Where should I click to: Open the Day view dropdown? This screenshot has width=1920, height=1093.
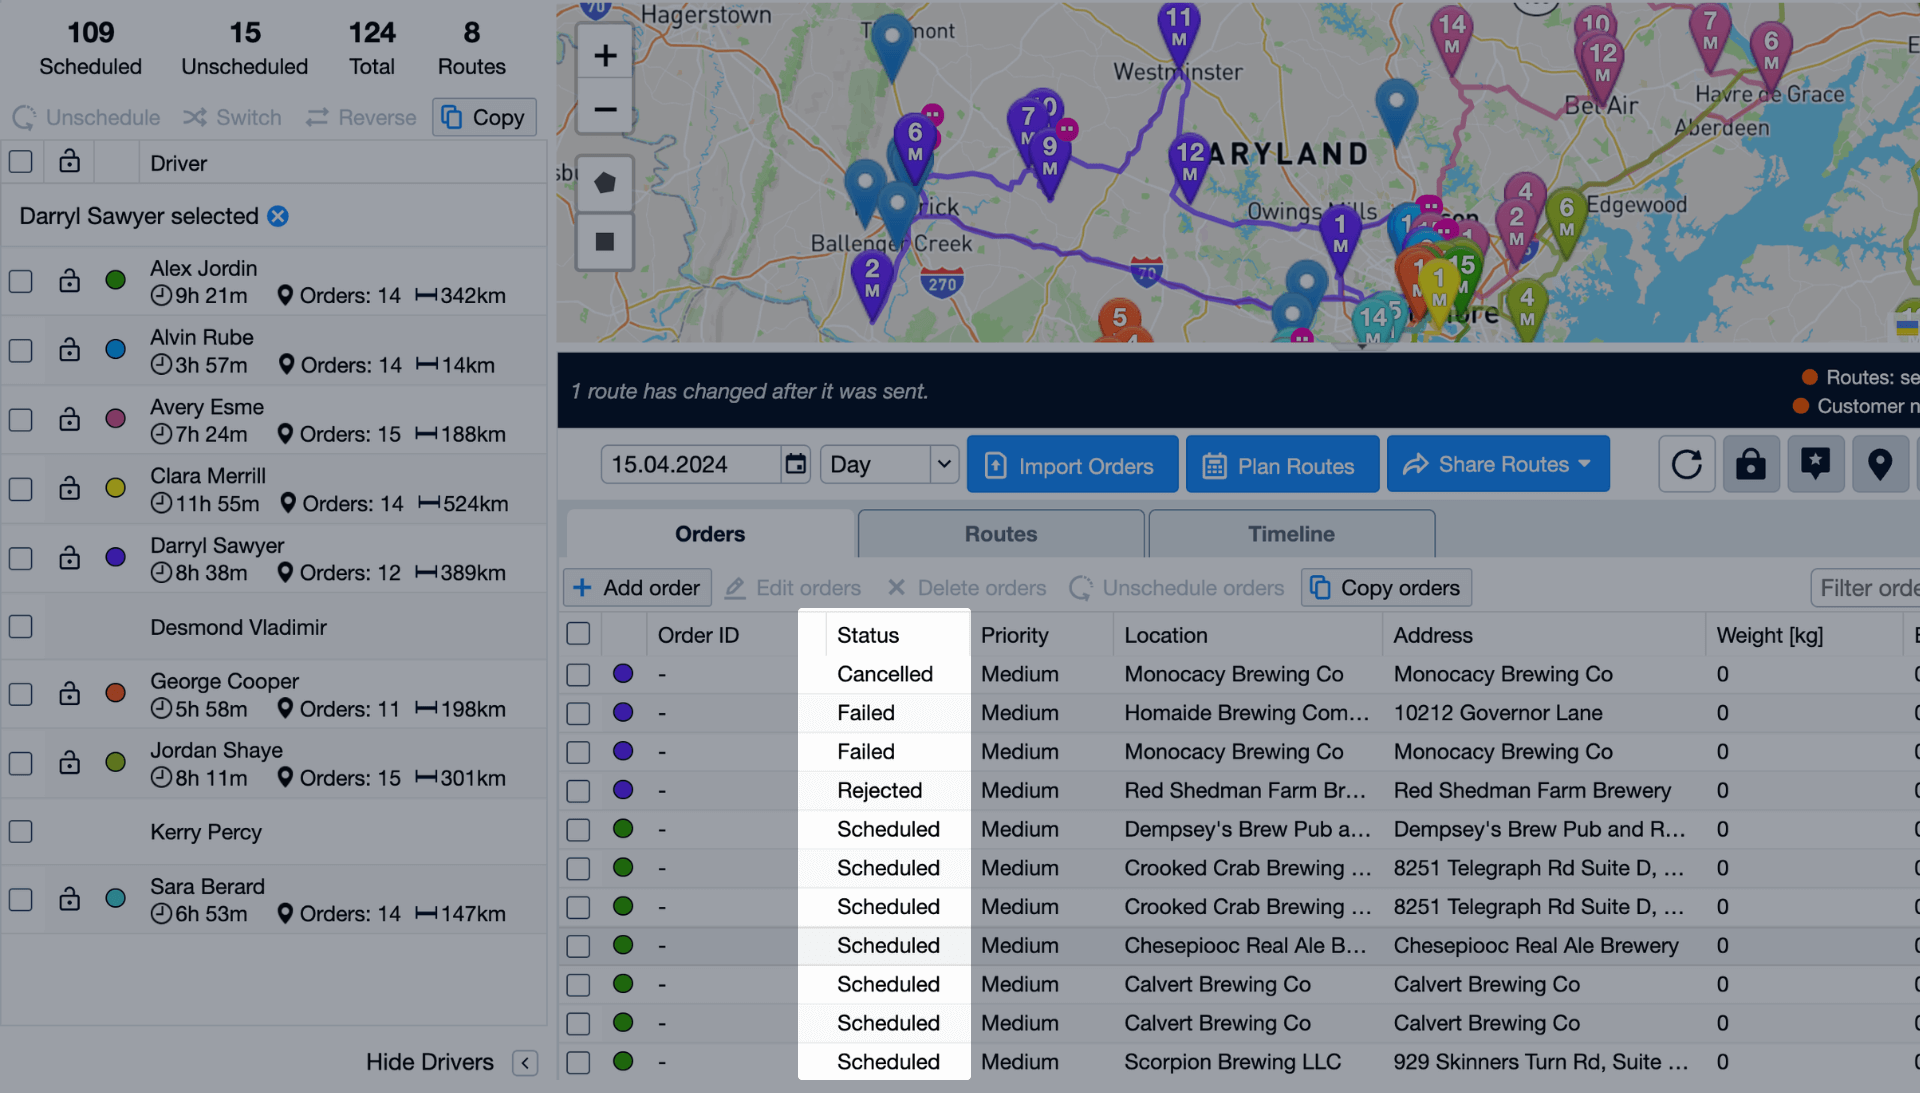(889, 464)
